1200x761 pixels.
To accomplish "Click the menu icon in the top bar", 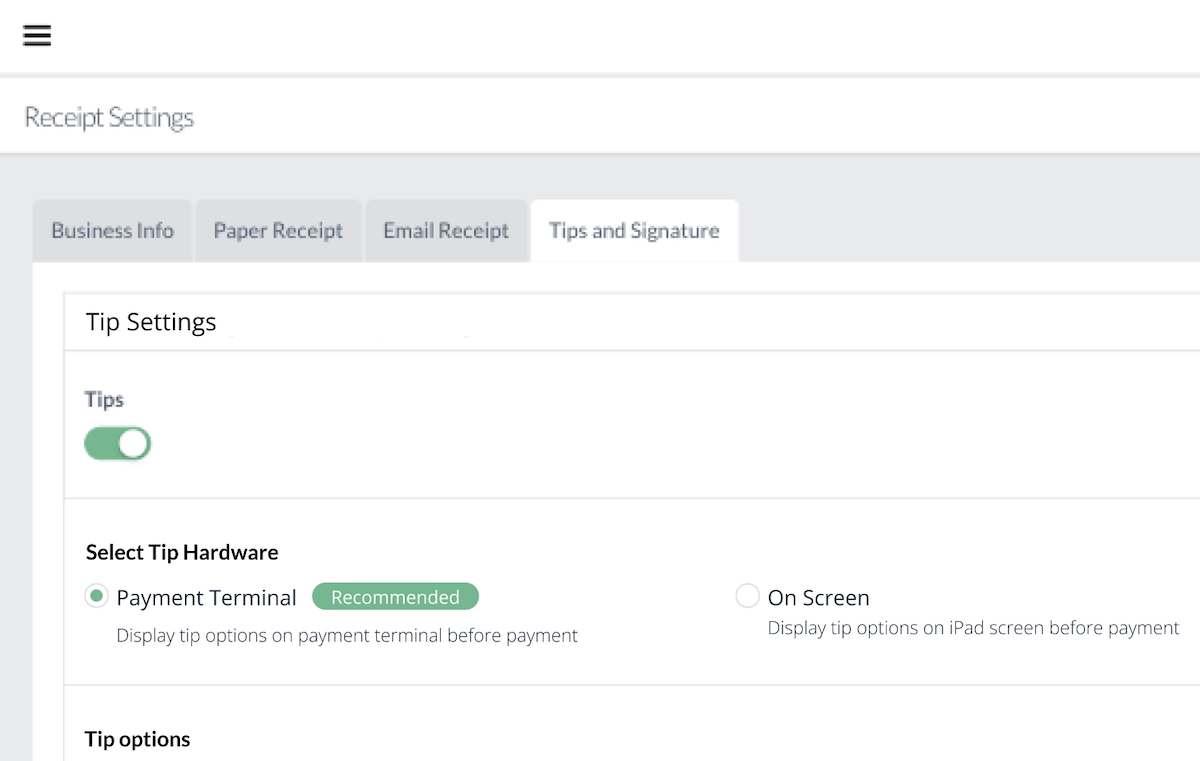I will pyautogui.click(x=37, y=35).
